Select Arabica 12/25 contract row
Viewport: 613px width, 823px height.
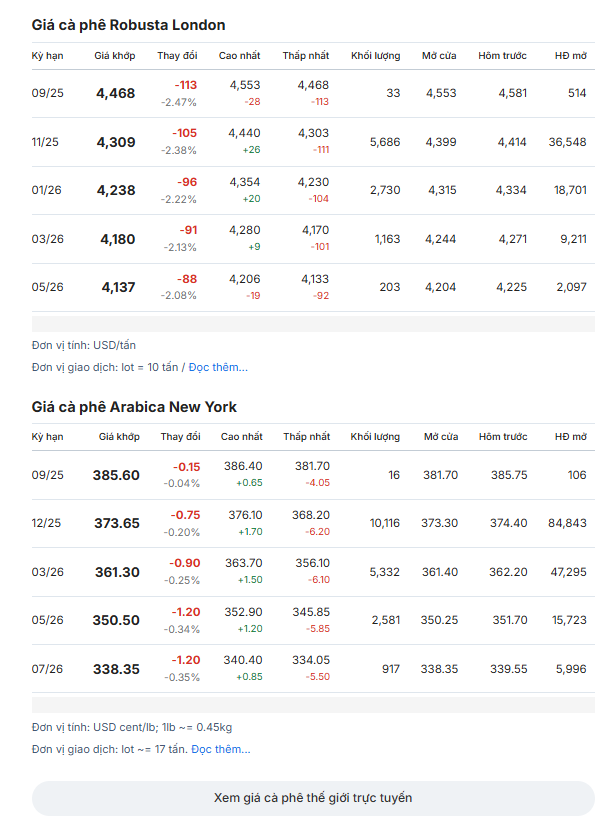313,523
